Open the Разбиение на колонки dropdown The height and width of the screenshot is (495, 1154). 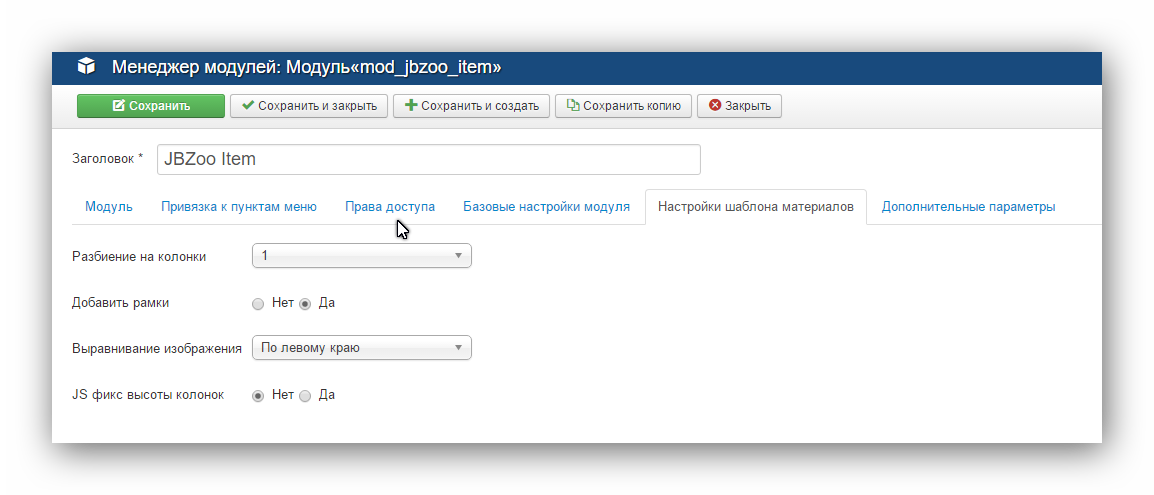coord(361,256)
